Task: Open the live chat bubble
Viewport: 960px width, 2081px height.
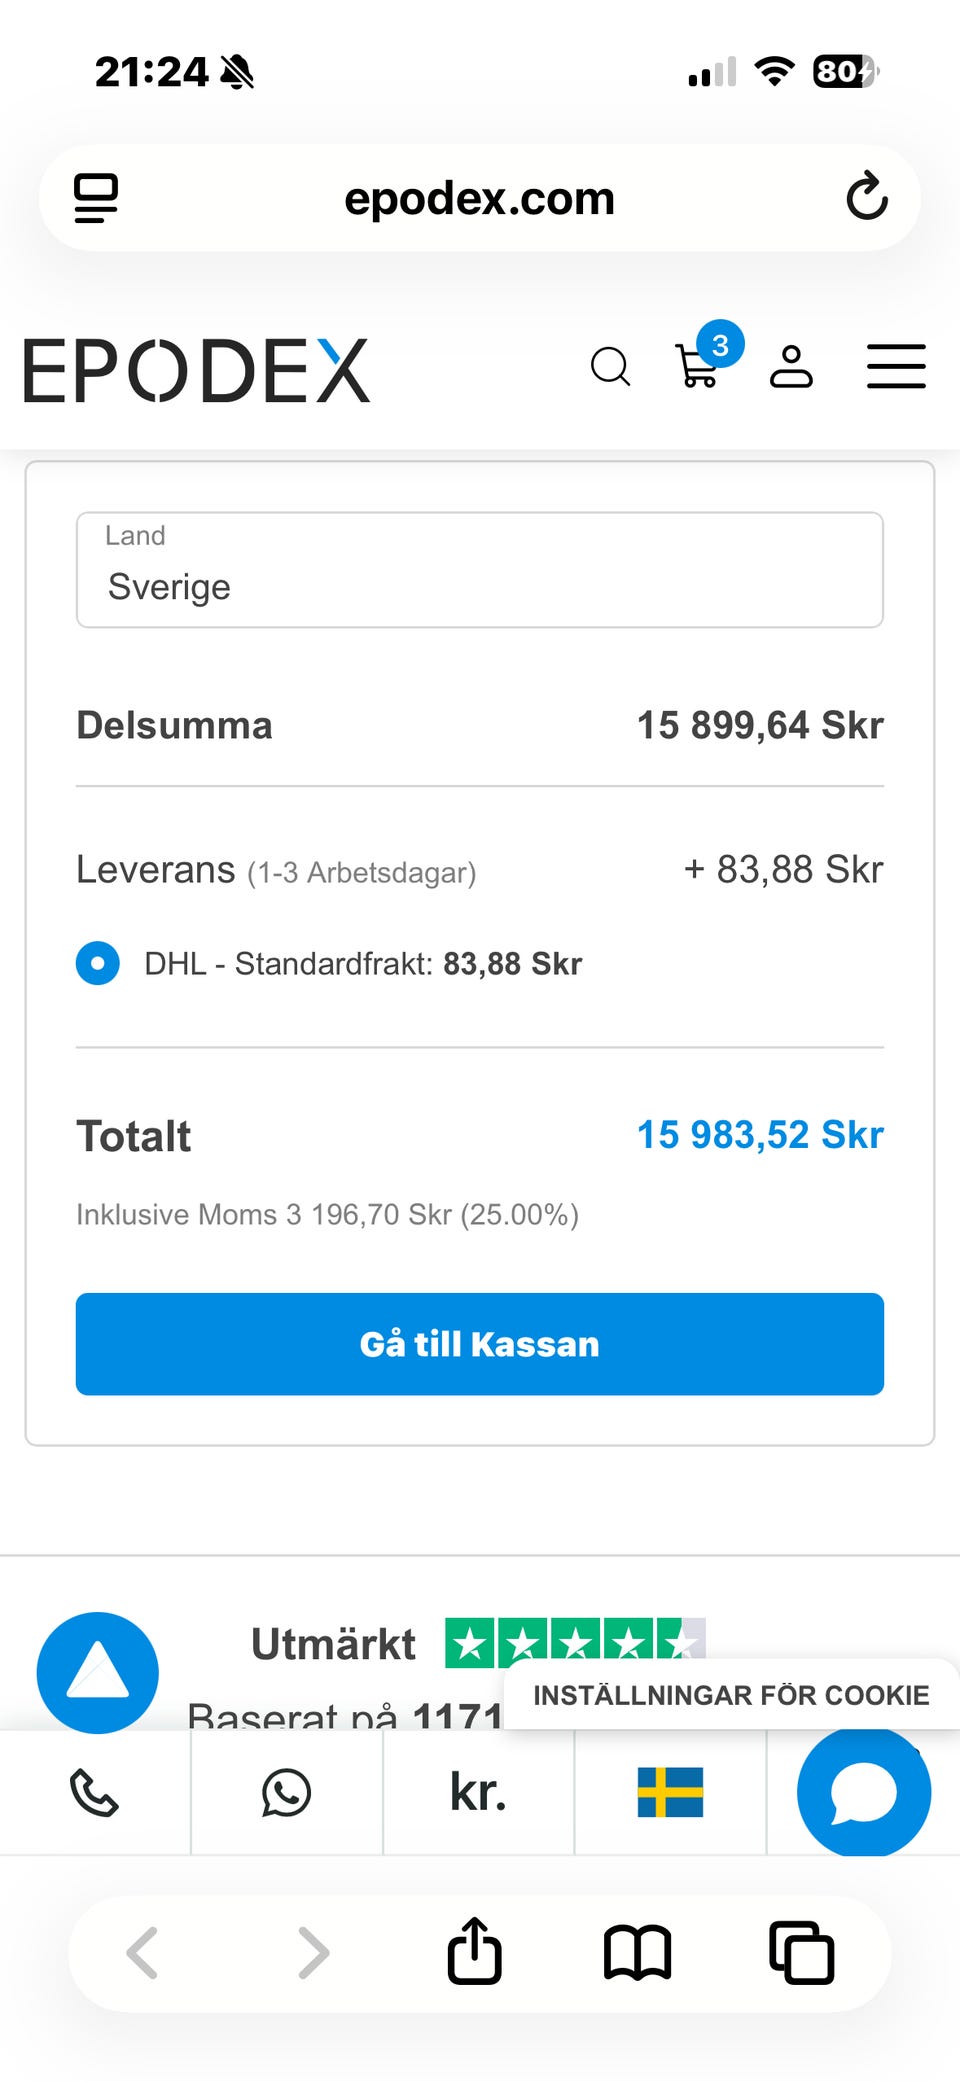Action: click(x=863, y=1793)
